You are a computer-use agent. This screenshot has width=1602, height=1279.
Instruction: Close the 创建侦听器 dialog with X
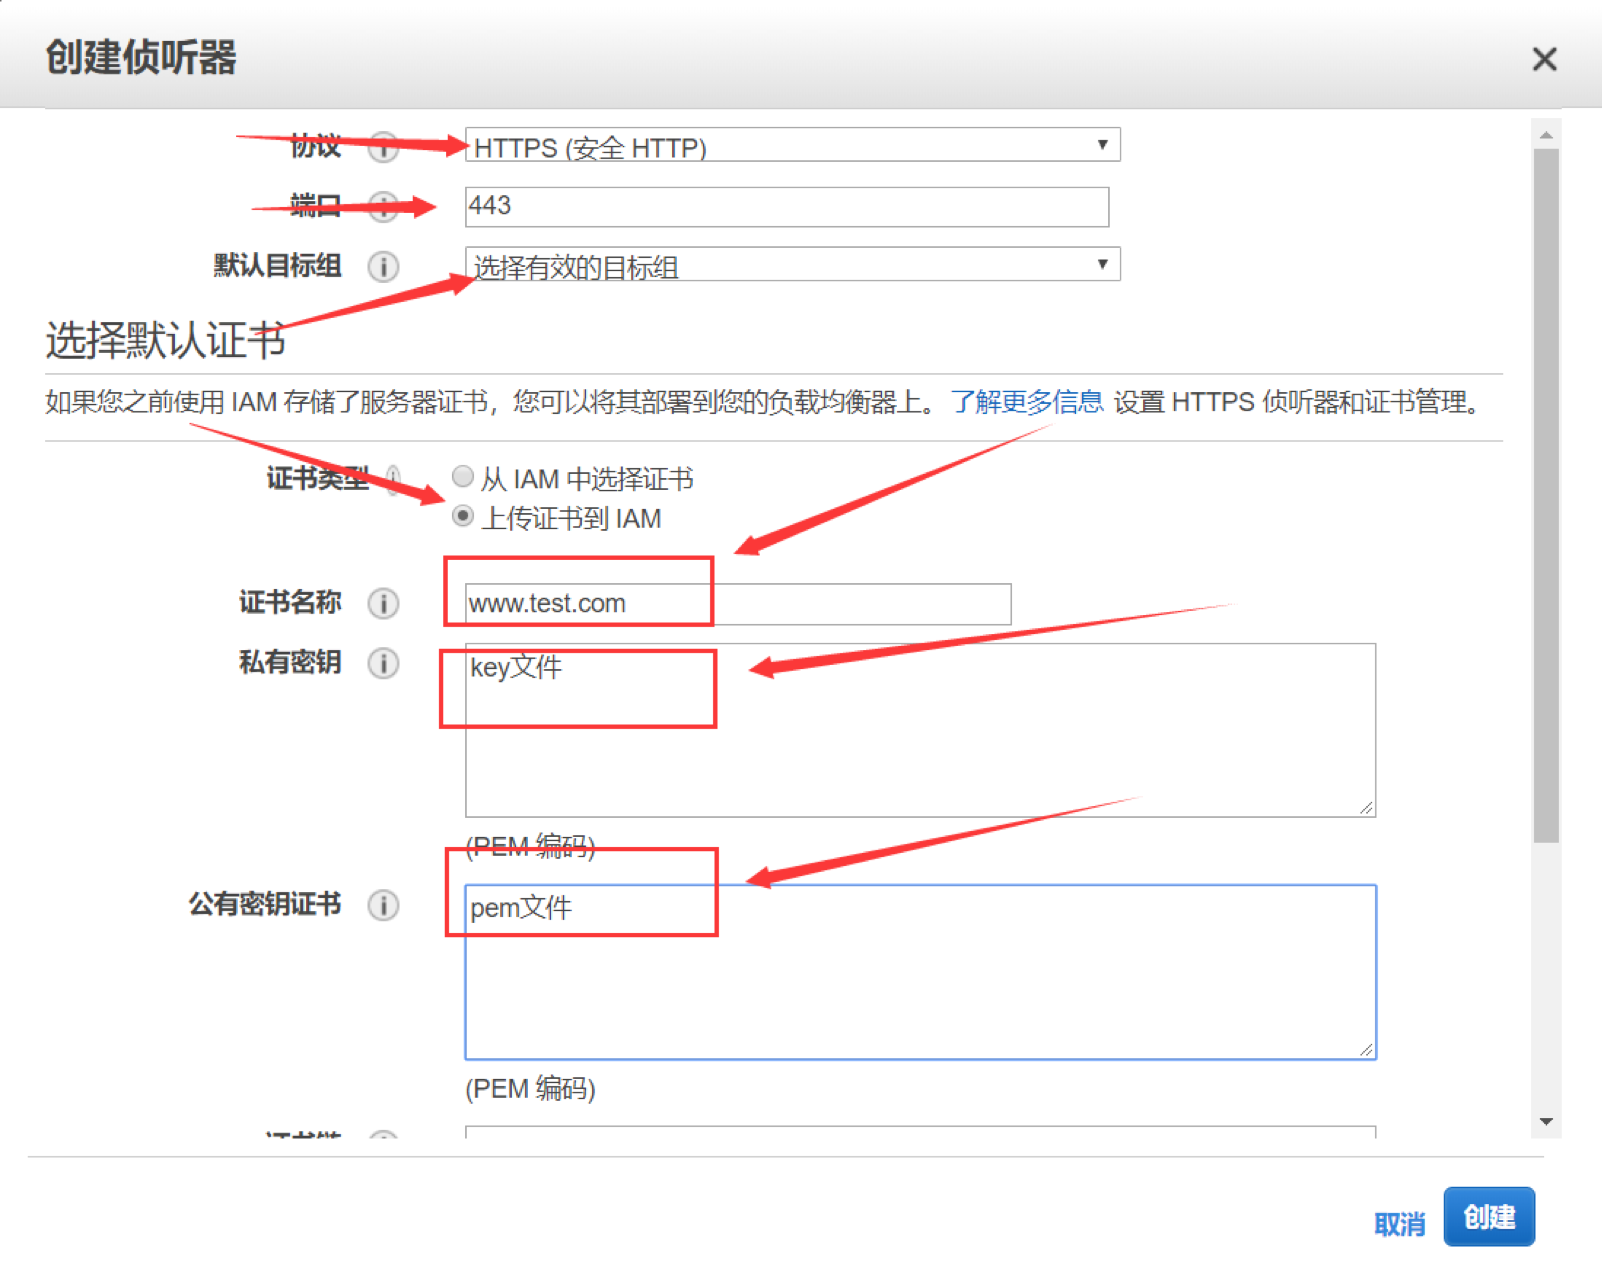click(1544, 59)
